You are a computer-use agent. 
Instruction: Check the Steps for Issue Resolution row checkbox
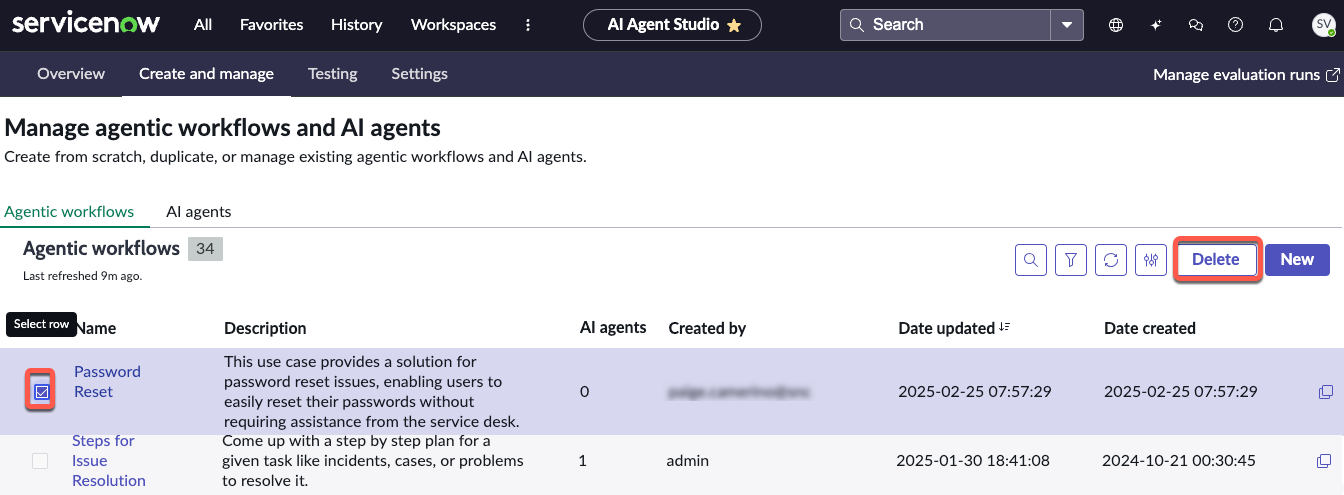(x=40, y=461)
